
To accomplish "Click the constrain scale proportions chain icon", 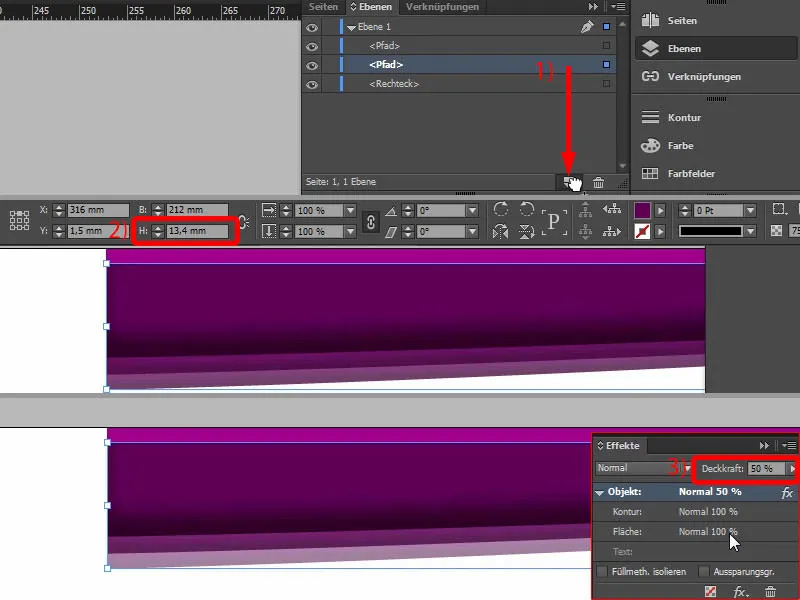I will click(371, 222).
